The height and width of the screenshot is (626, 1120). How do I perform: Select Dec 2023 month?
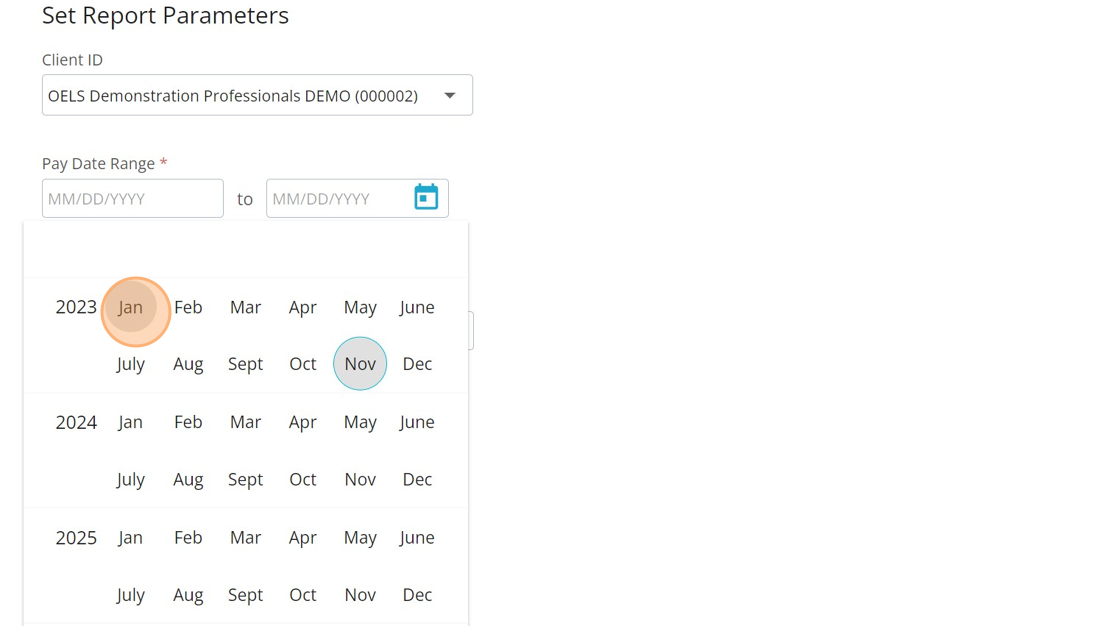click(x=417, y=364)
